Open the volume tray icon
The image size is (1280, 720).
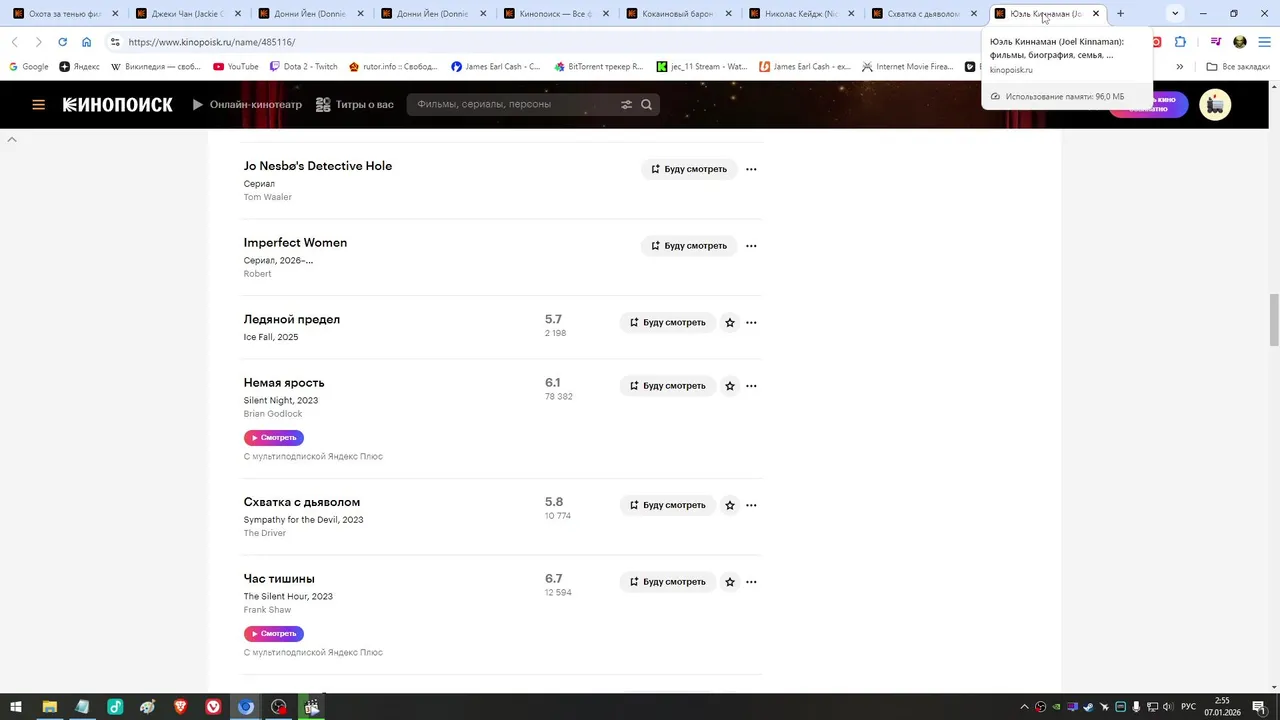tap(1168, 707)
